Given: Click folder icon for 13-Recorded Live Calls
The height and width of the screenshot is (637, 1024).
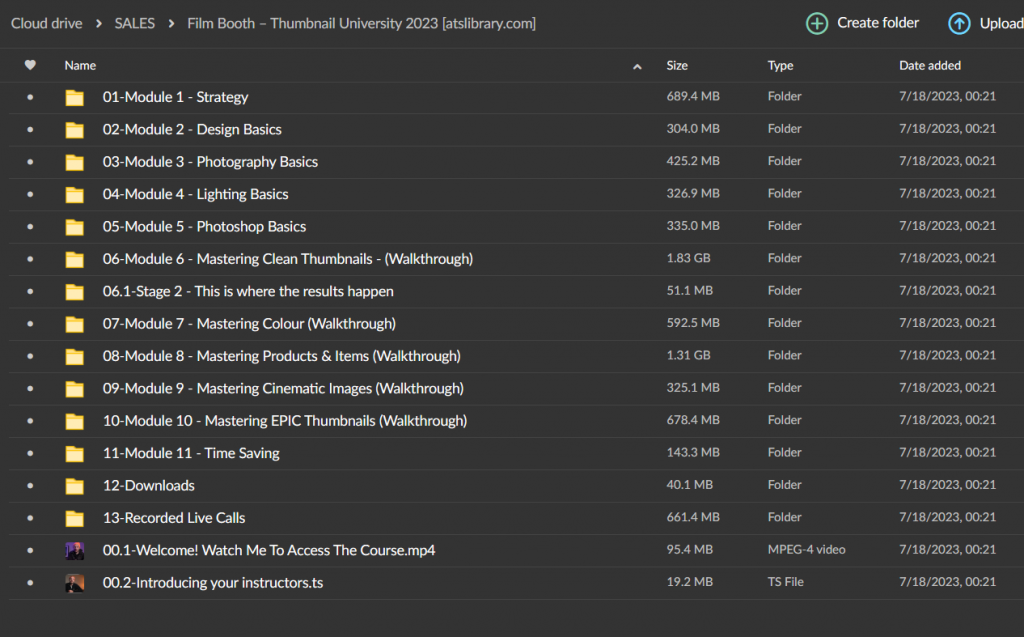Looking at the screenshot, I should [x=75, y=518].
